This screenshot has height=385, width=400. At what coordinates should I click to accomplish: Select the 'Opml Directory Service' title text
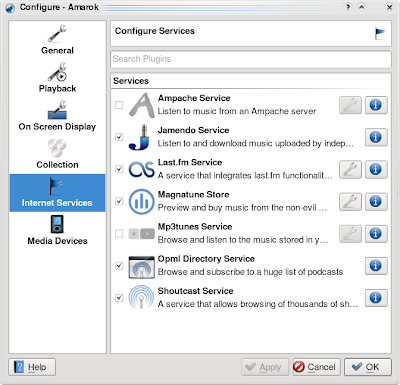click(206, 259)
